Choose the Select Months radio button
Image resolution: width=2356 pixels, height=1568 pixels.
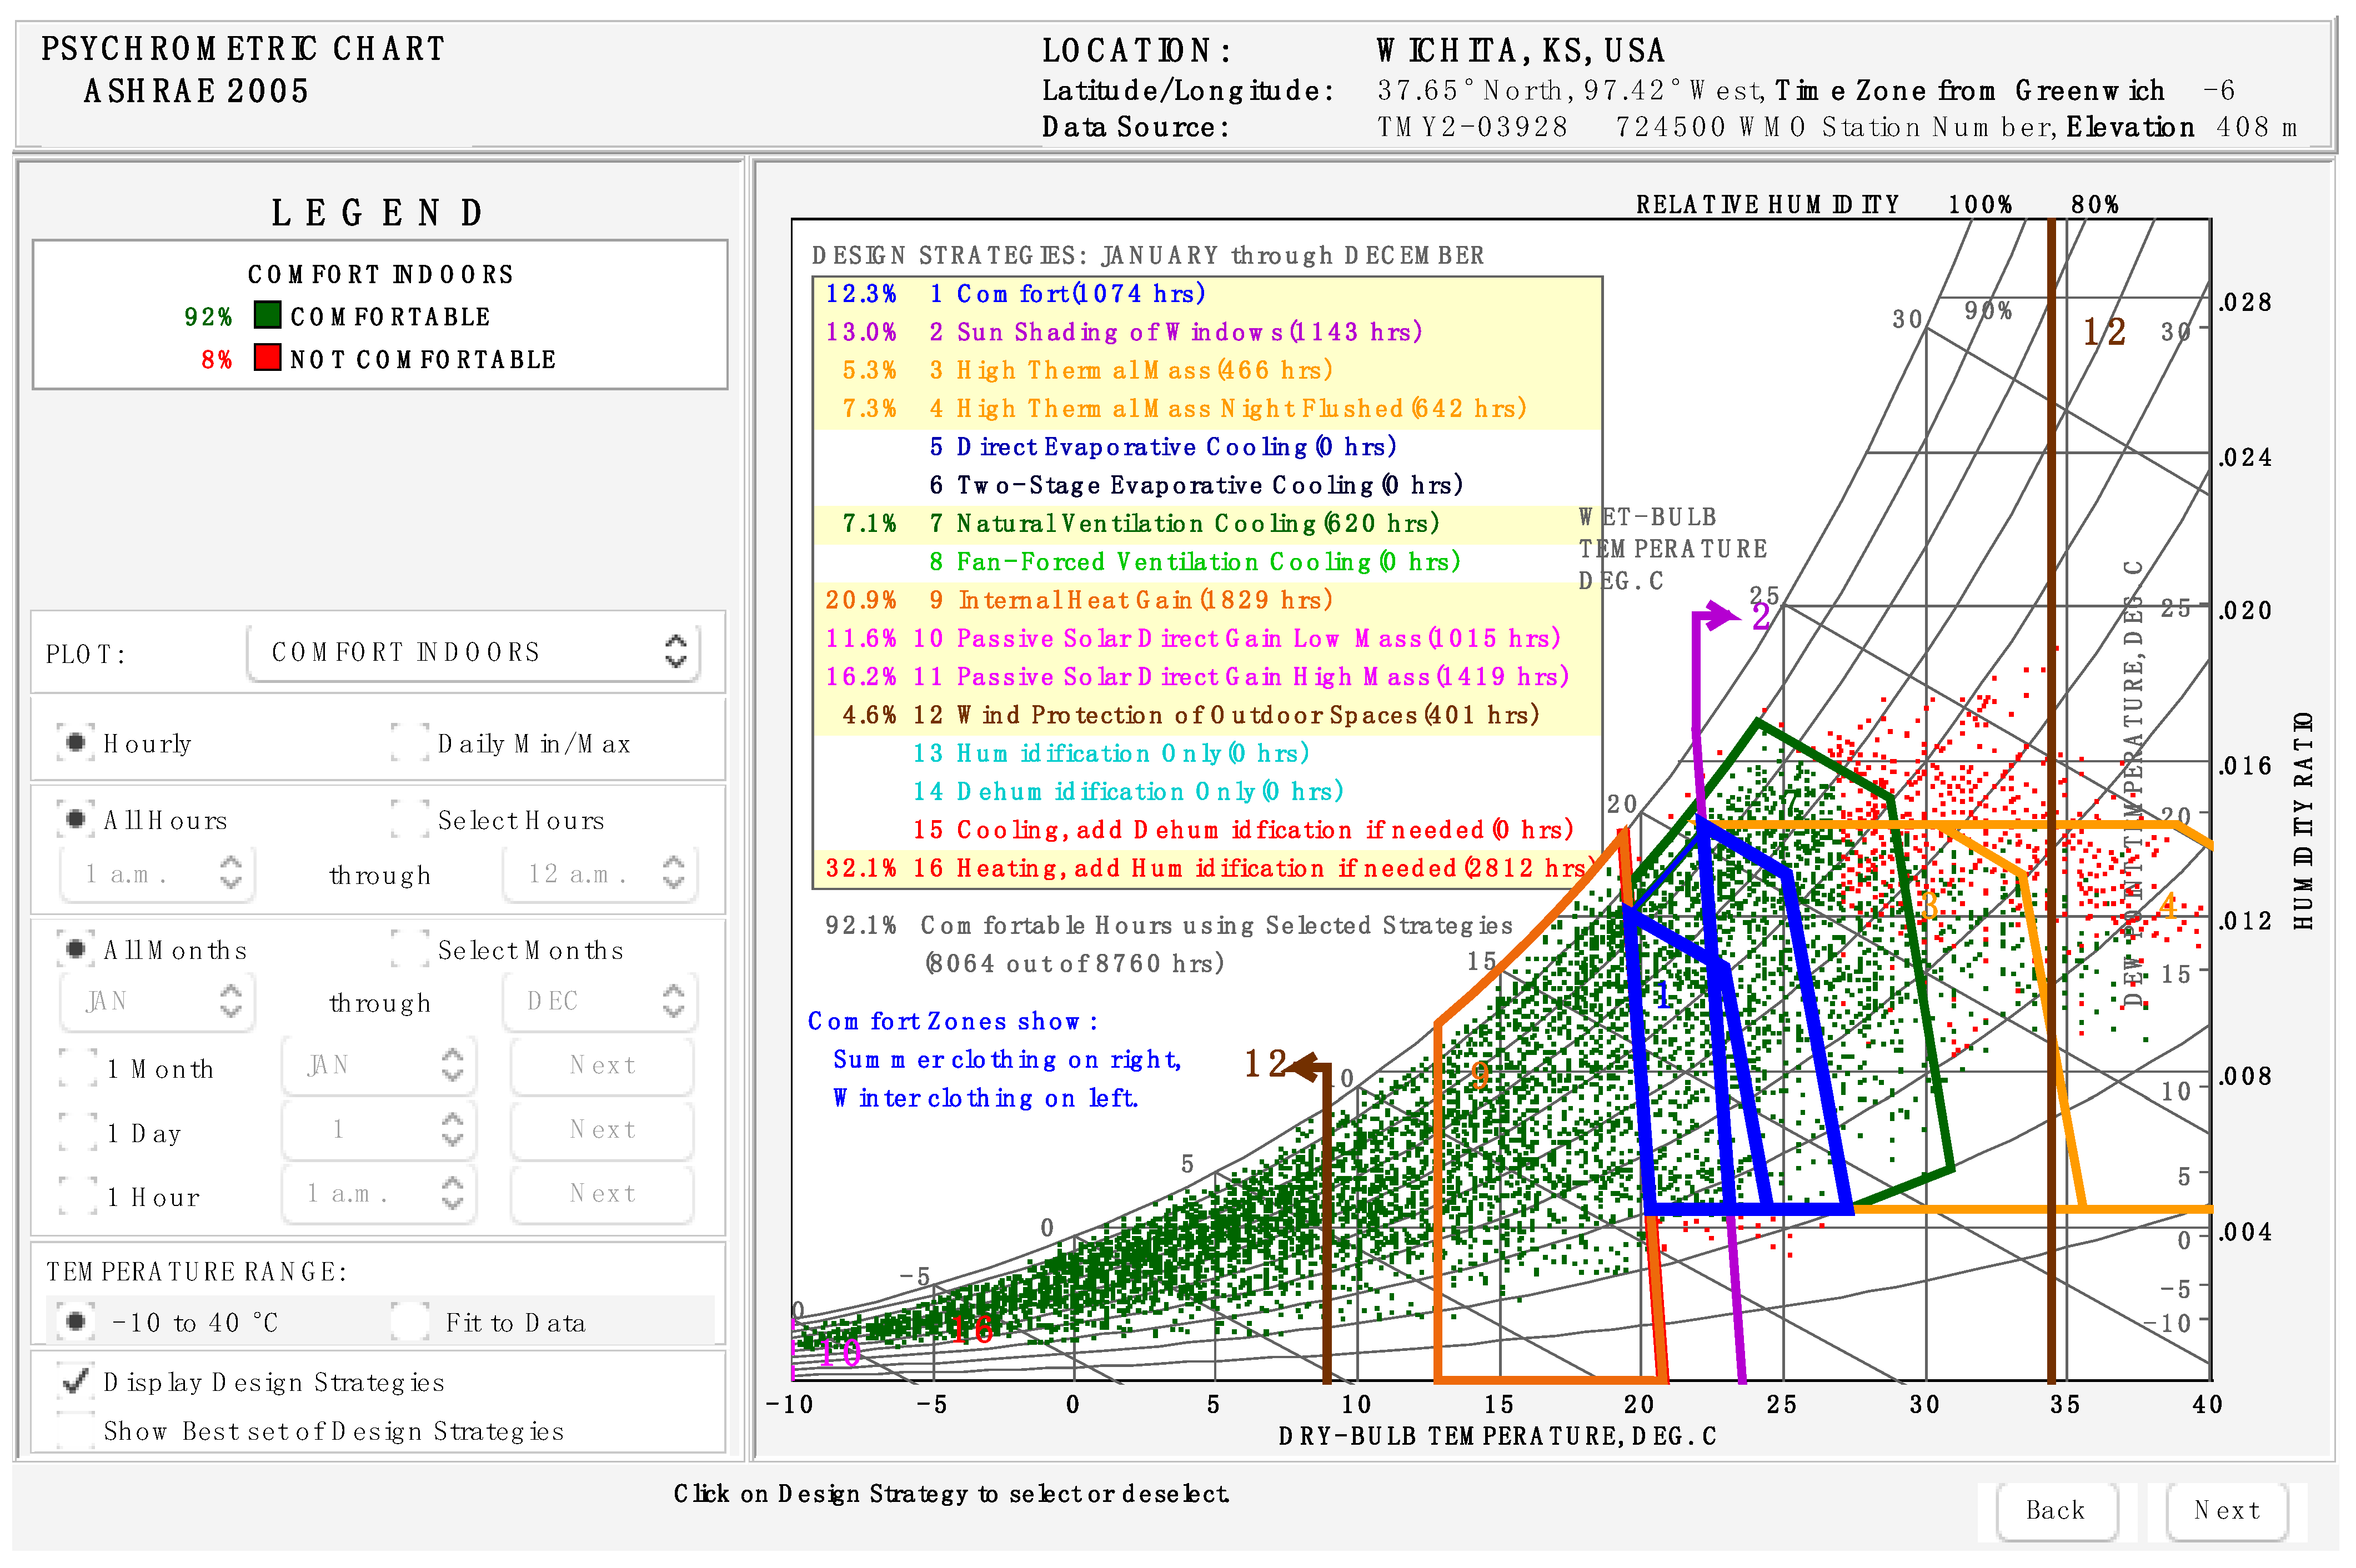click(409, 949)
